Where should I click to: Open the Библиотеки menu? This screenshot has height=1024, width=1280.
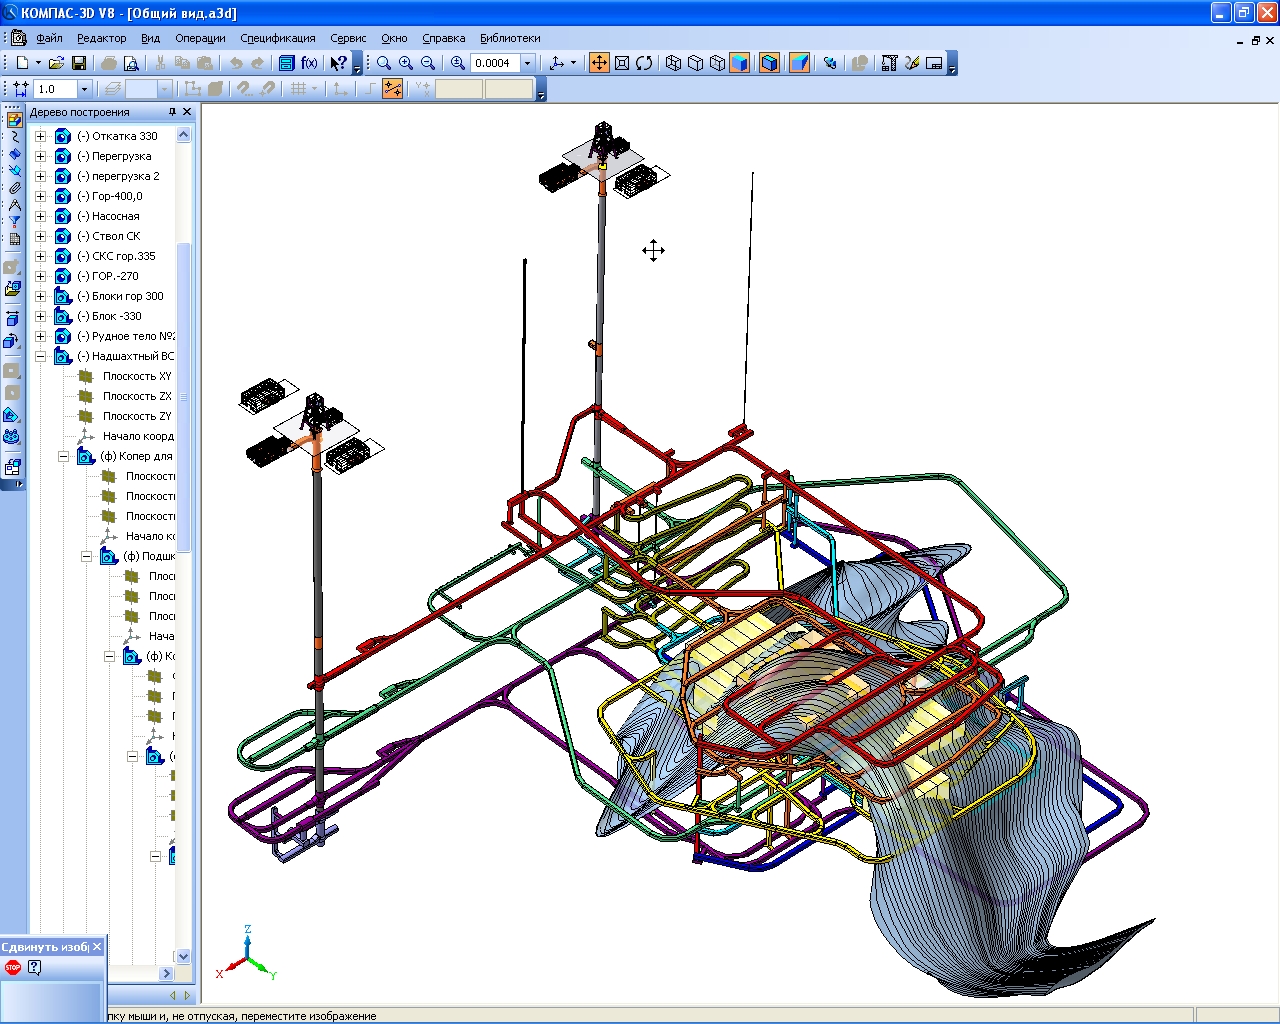[x=510, y=38]
